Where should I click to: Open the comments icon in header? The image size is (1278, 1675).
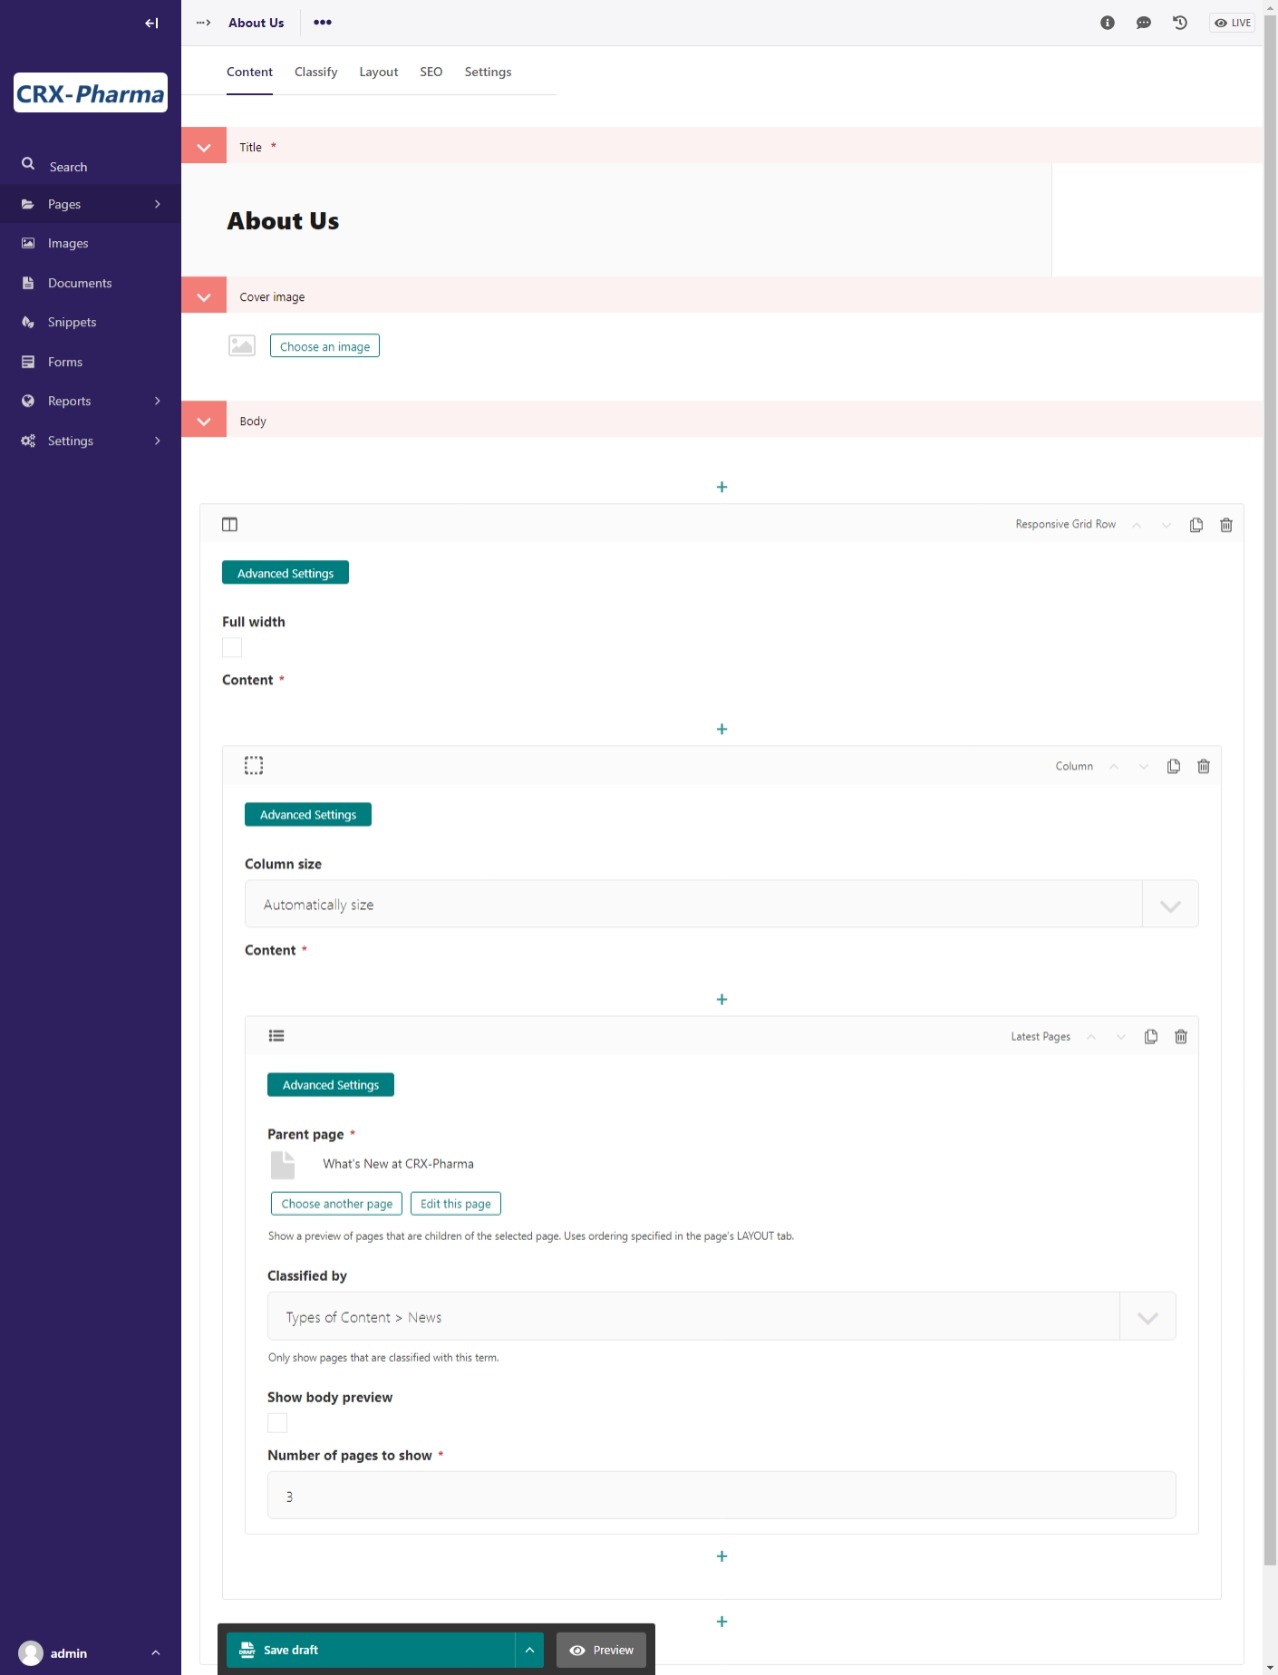(x=1143, y=23)
